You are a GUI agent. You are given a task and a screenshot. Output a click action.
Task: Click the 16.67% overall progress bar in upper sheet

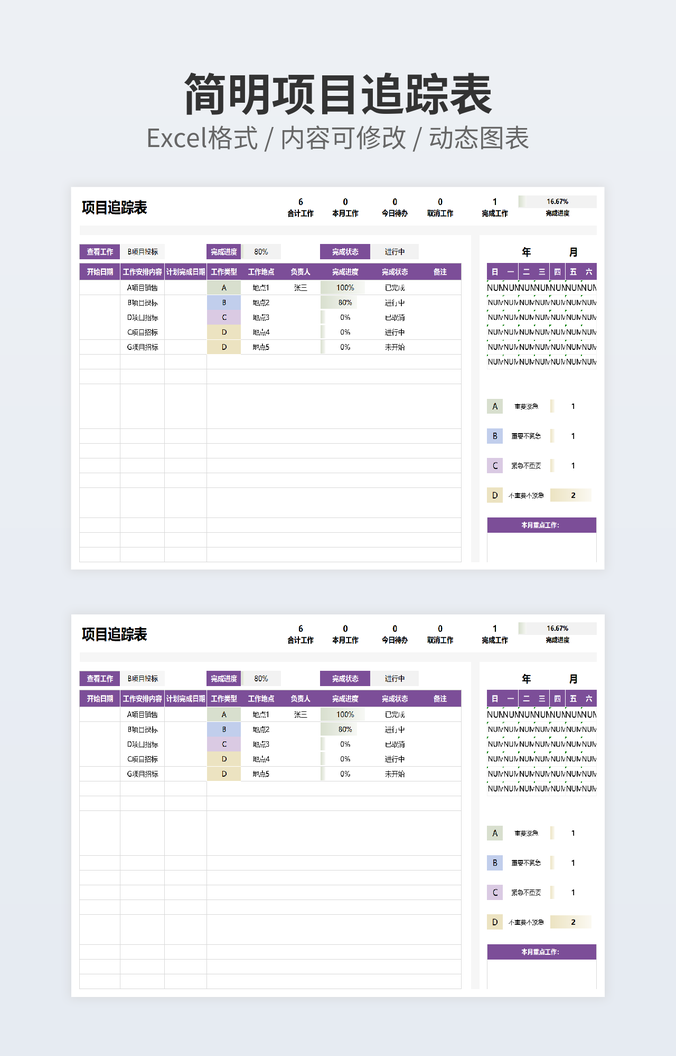click(557, 201)
